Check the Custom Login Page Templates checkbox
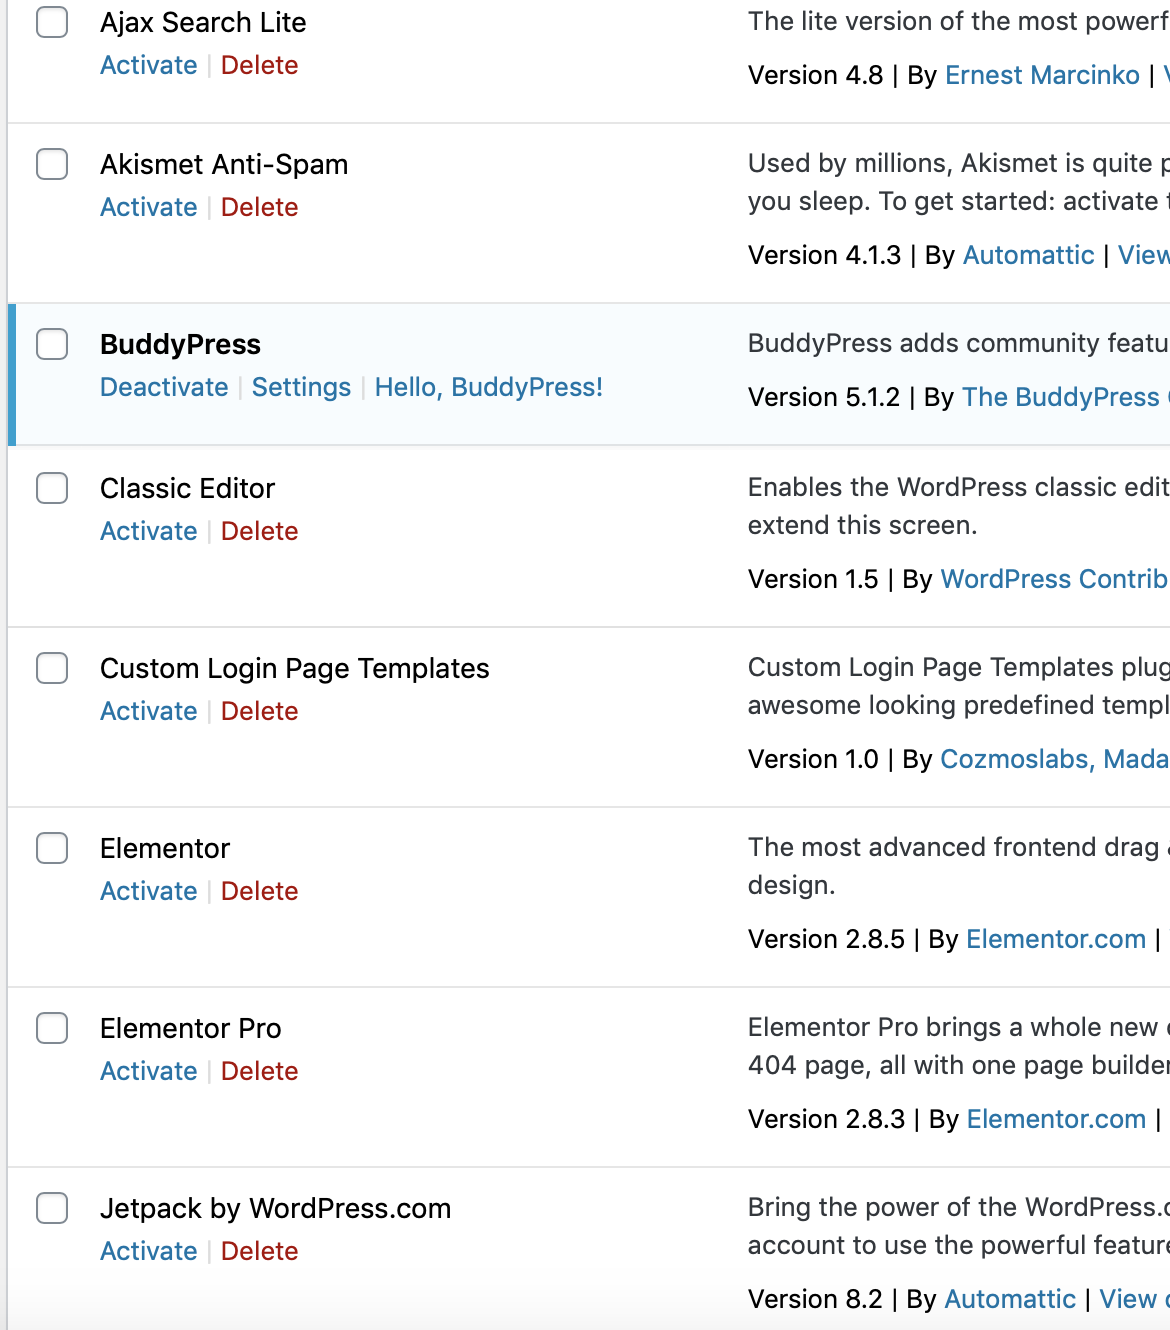Image resolution: width=1170 pixels, height=1330 pixels. (x=52, y=668)
